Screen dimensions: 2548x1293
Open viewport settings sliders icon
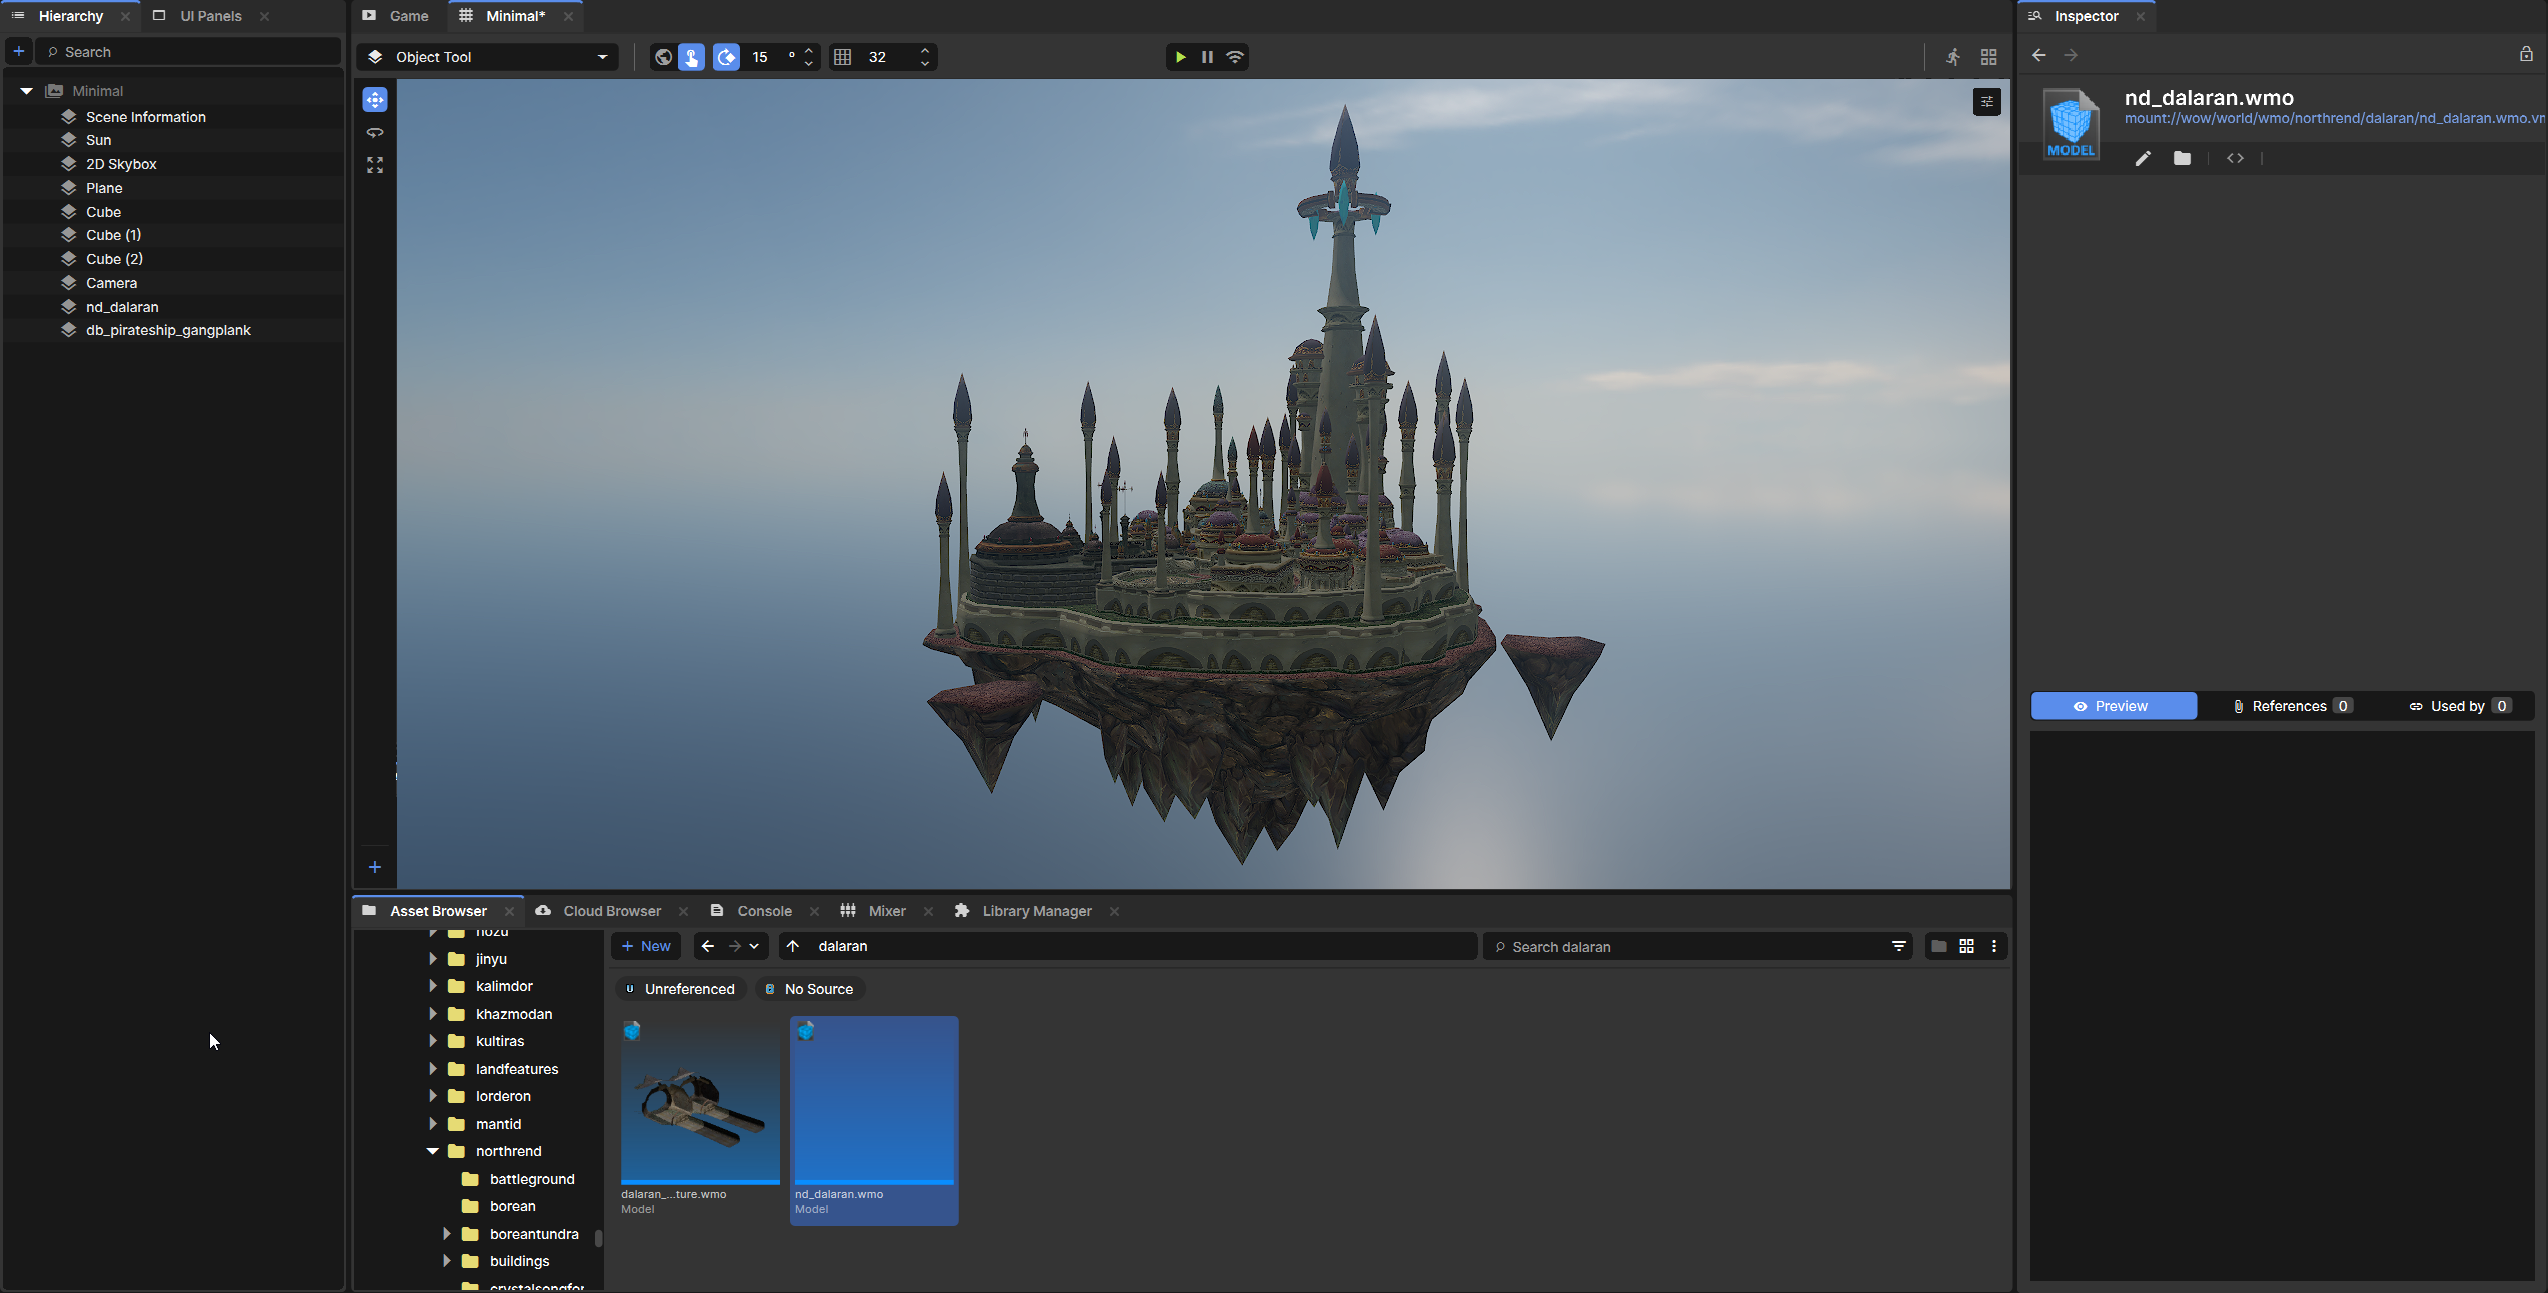[x=1986, y=102]
